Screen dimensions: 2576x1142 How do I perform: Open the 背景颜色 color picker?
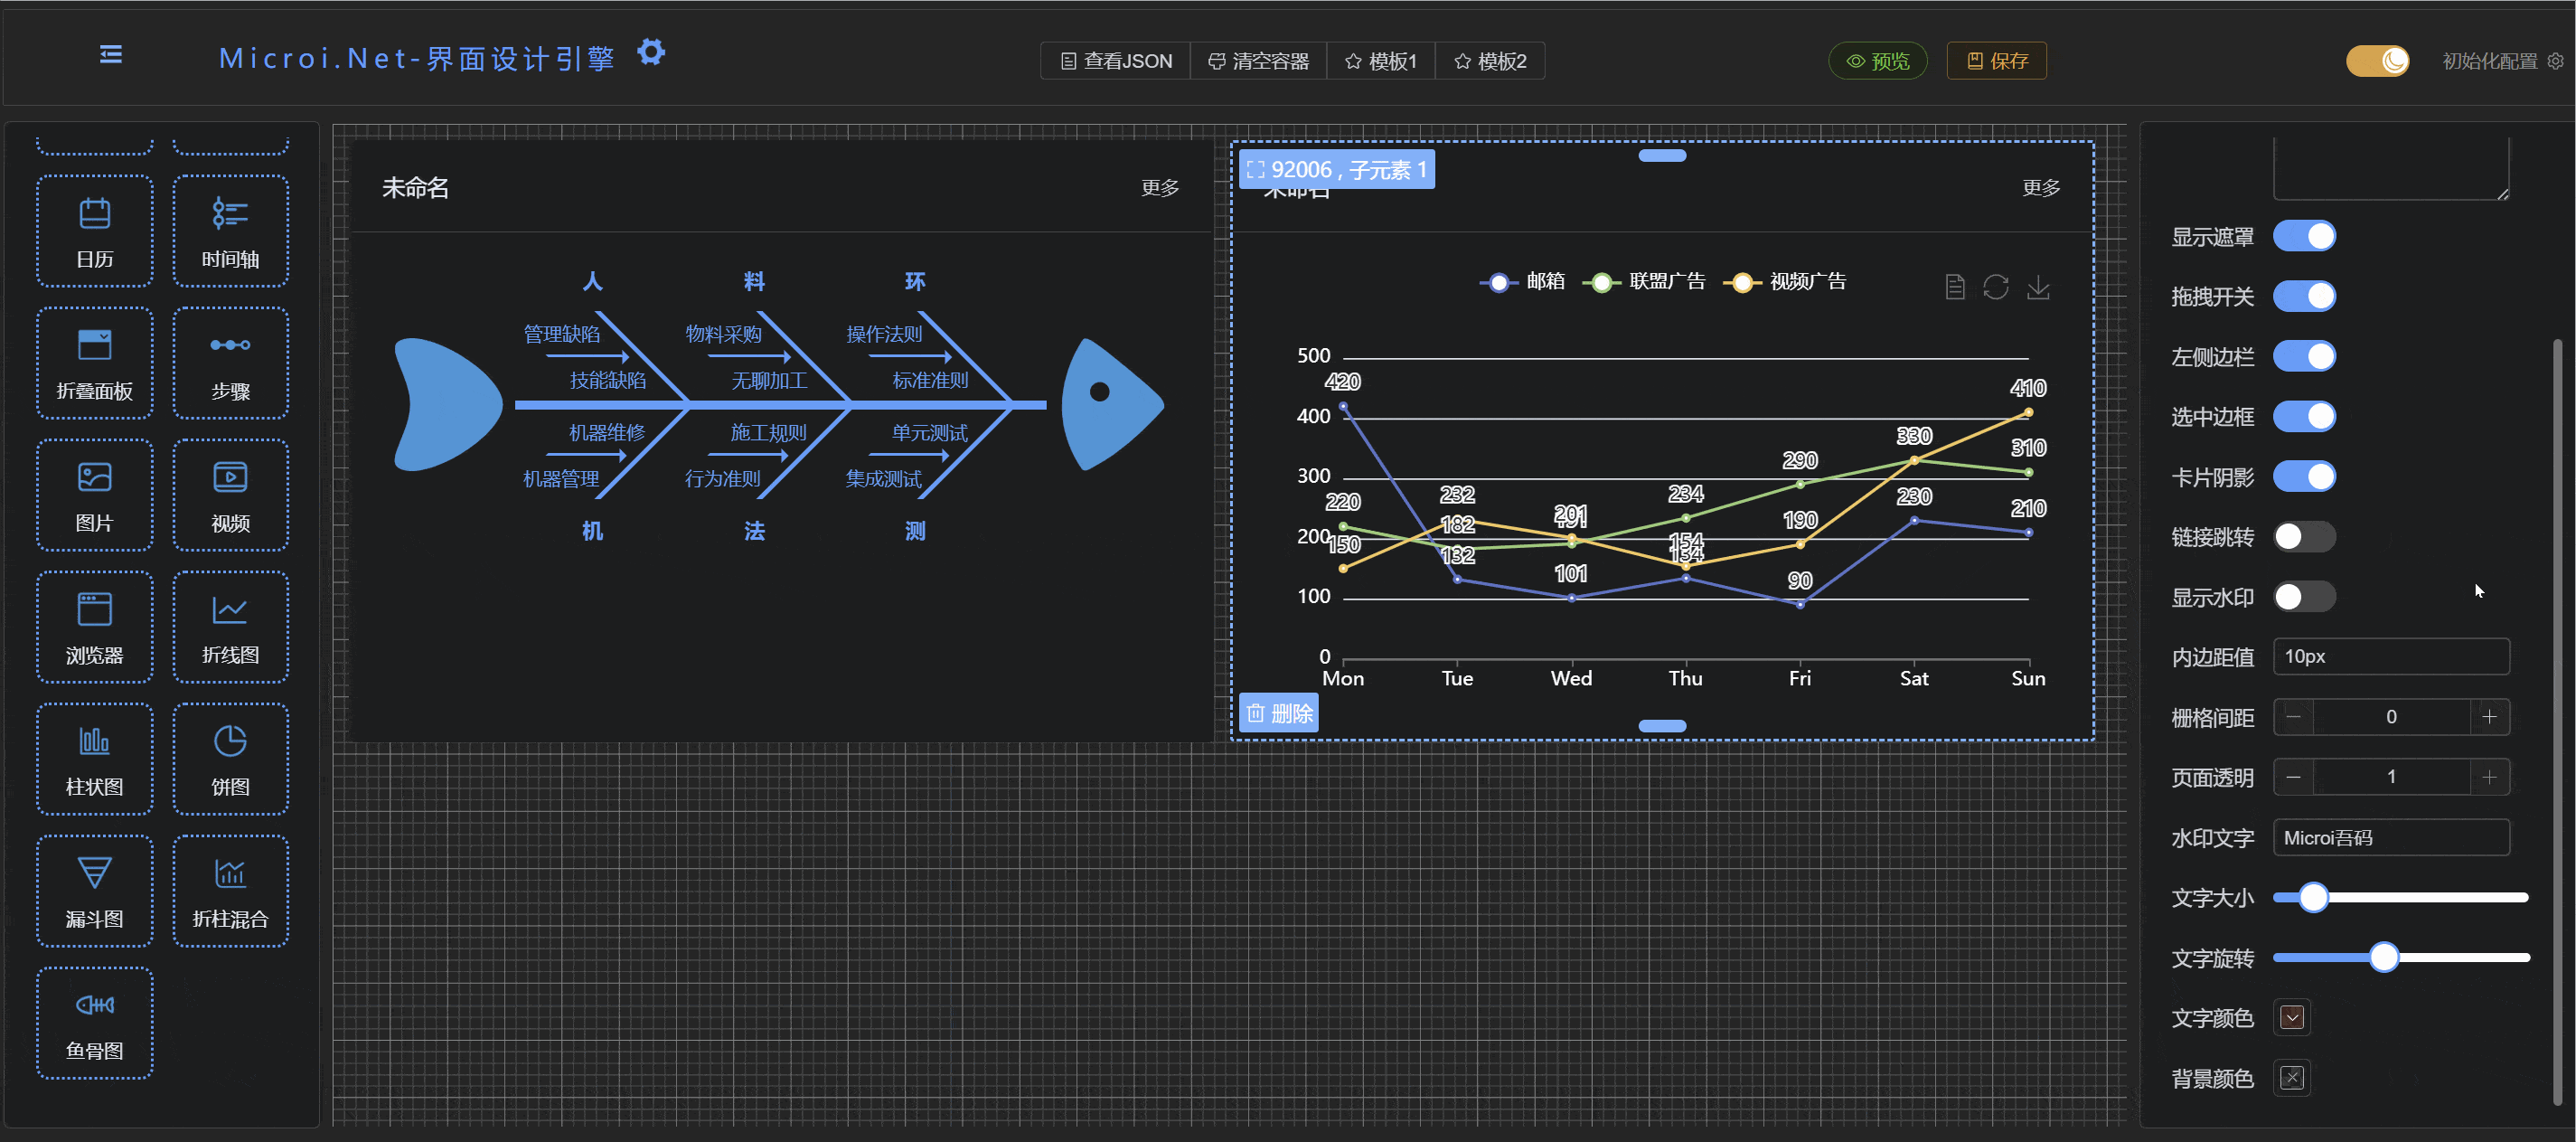(2291, 1078)
